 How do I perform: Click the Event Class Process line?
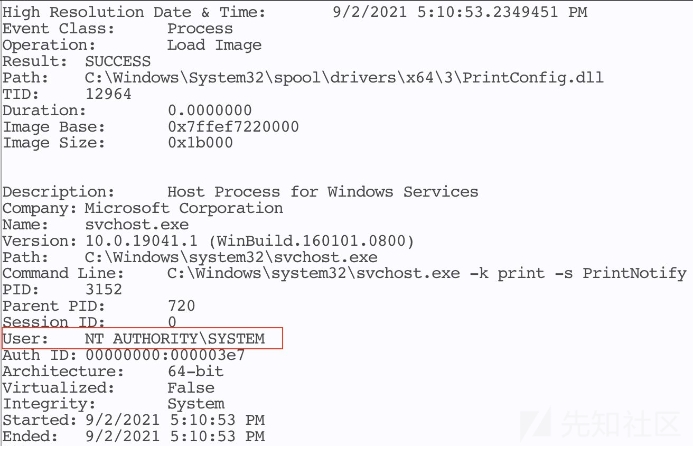tap(117, 29)
